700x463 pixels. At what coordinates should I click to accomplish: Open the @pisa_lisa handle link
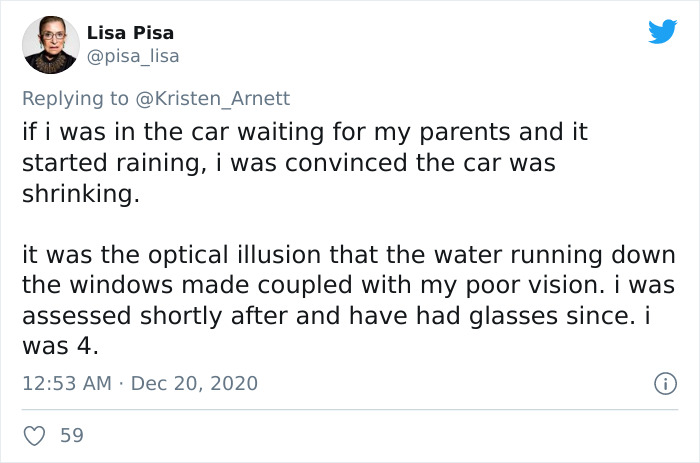(x=133, y=56)
